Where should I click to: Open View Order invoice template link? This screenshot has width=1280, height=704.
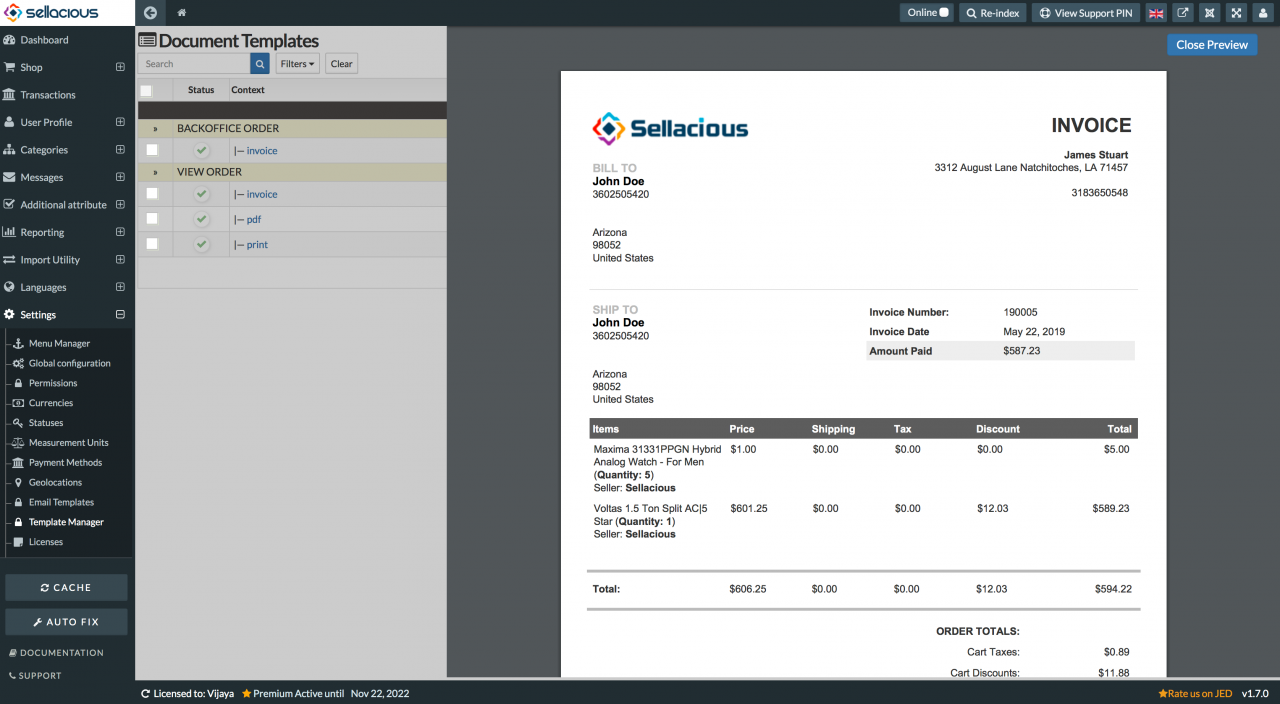262,194
